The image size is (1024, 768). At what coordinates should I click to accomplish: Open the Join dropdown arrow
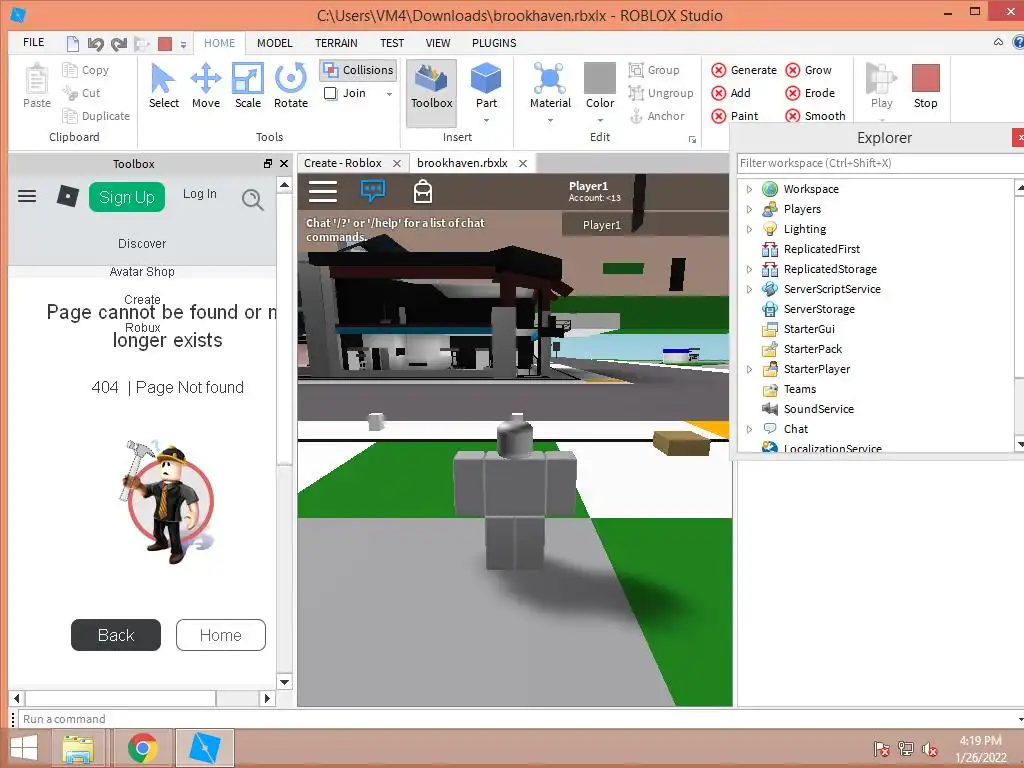click(389, 94)
